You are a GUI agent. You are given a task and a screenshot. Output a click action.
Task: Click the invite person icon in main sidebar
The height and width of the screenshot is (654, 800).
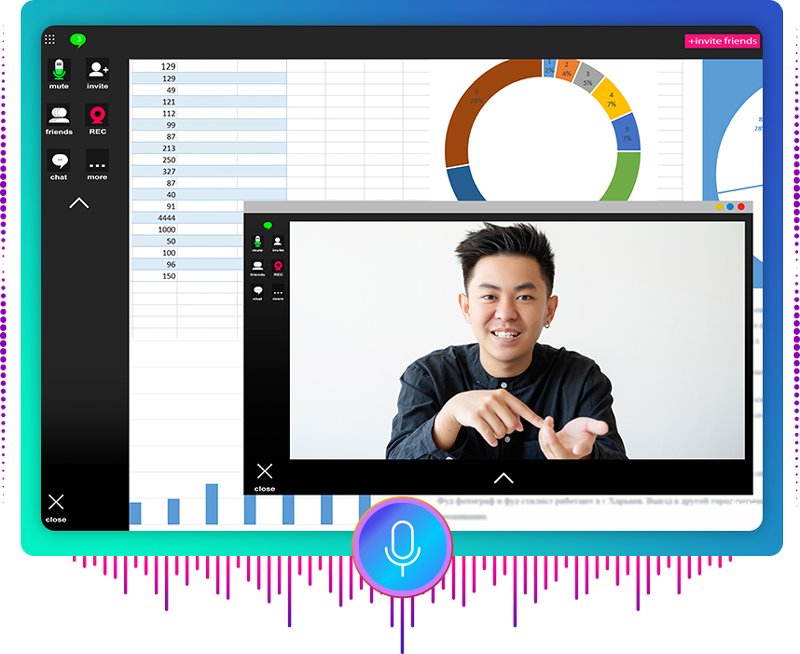coord(97,70)
